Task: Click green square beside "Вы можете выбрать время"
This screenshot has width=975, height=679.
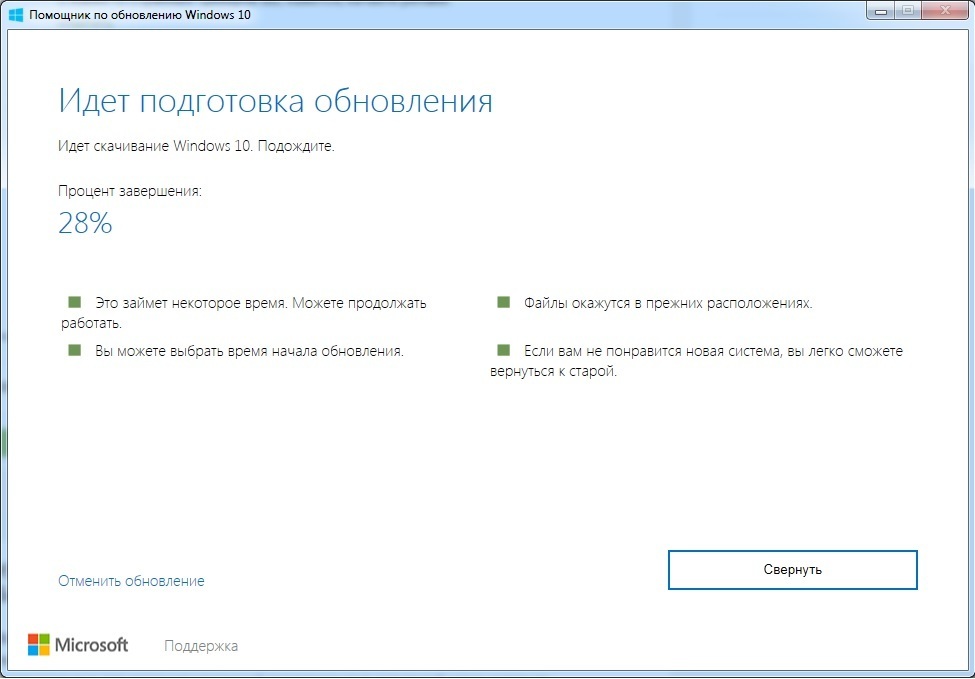Action: (73, 350)
